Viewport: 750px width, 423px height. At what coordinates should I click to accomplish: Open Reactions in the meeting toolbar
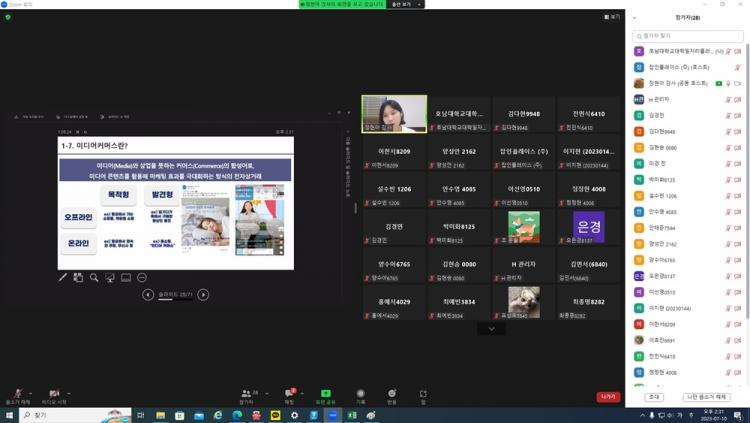392,393
